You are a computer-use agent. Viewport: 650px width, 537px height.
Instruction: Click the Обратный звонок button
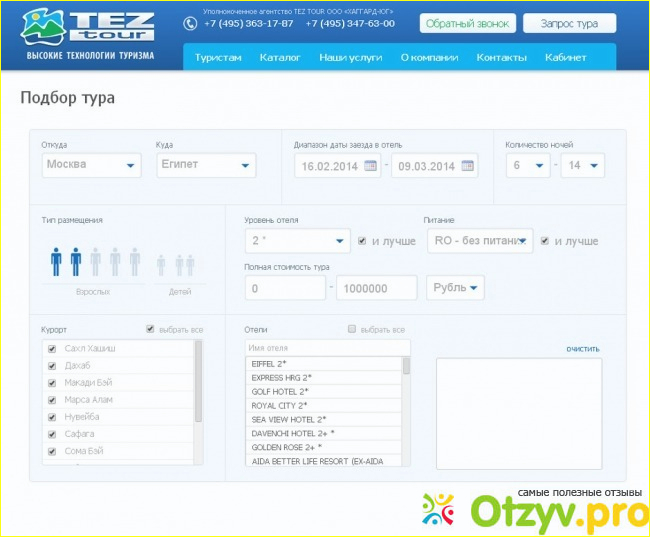(x=466, y=23)
